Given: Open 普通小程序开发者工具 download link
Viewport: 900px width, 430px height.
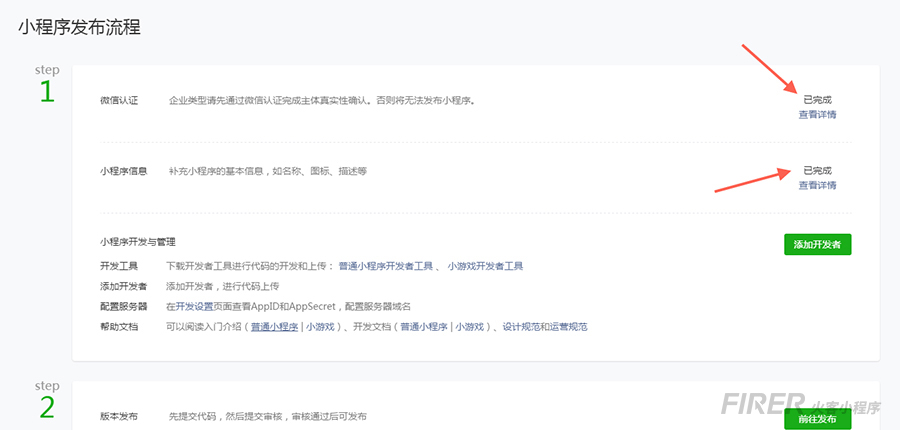Looking at the screenshot, I should pyautogui.click(x=386, y=266).
